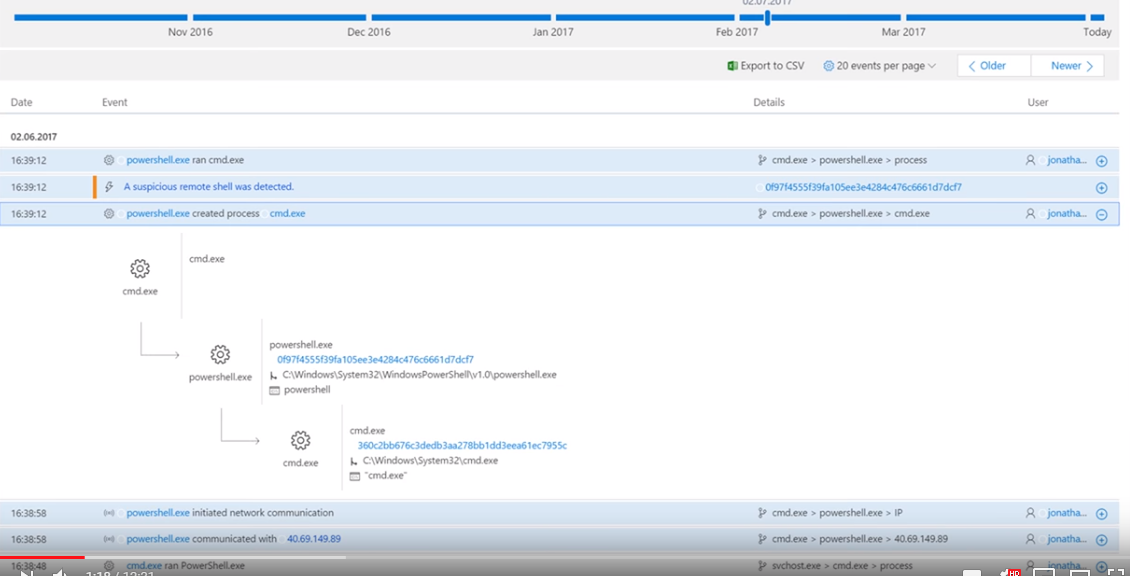Expand the 'powershell.exe ran cmd.exe' event row
The width and height of the screenshot is (1130, 576).
[x=1101, y=161]
